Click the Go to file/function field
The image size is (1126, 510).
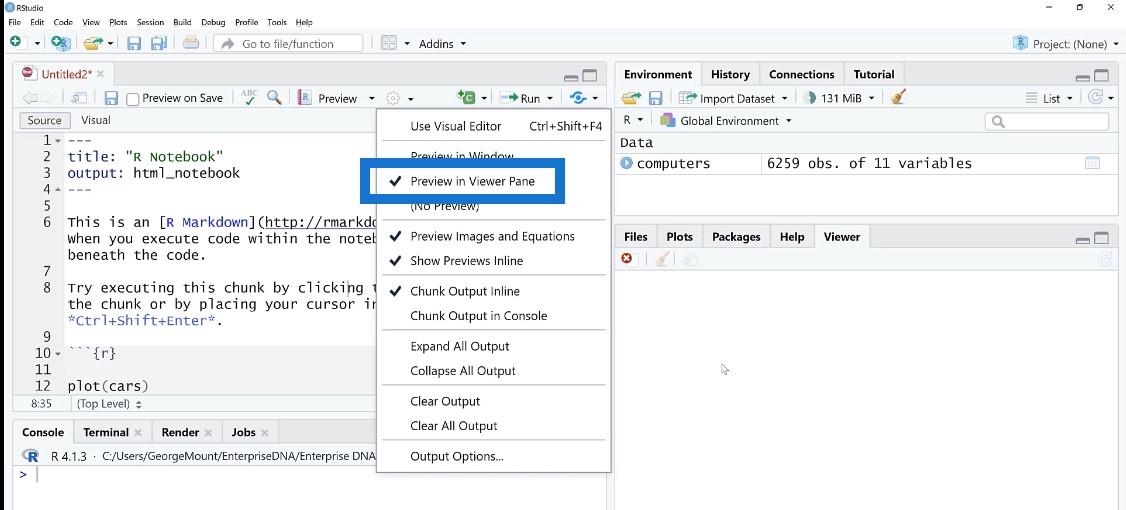coord(288,44)
